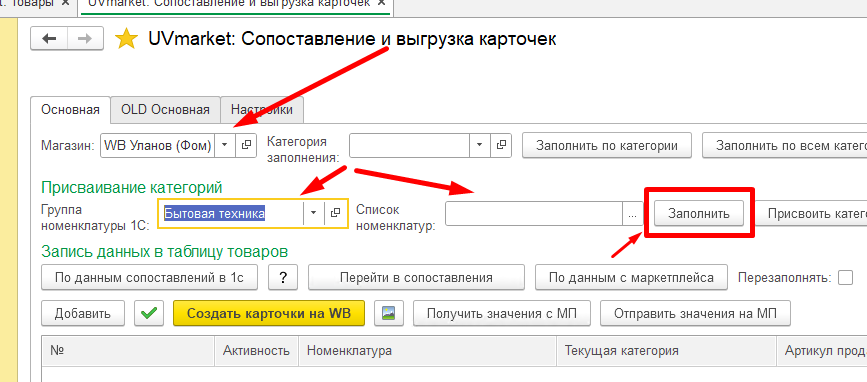The width and height of the screenshot is (867, 382).
Task: Click the Заполнить button
Action: coord(699,213)
